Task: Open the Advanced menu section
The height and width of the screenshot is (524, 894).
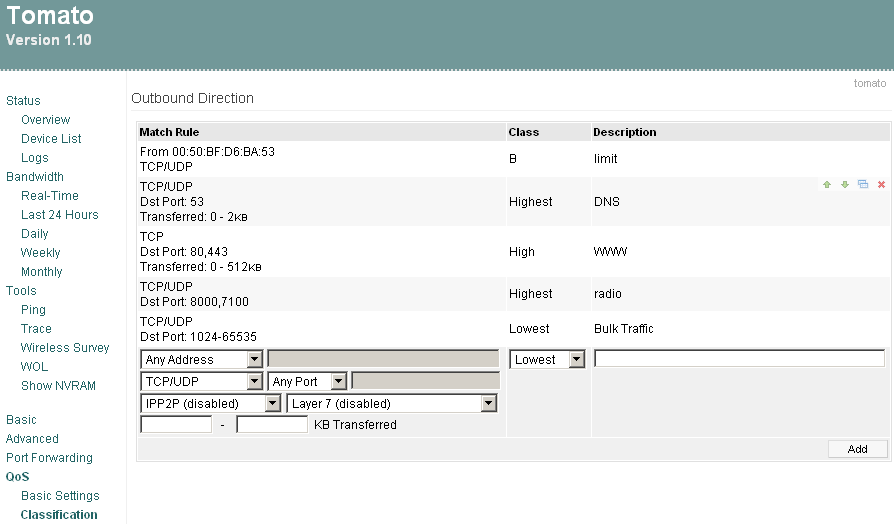Action: 32,439
